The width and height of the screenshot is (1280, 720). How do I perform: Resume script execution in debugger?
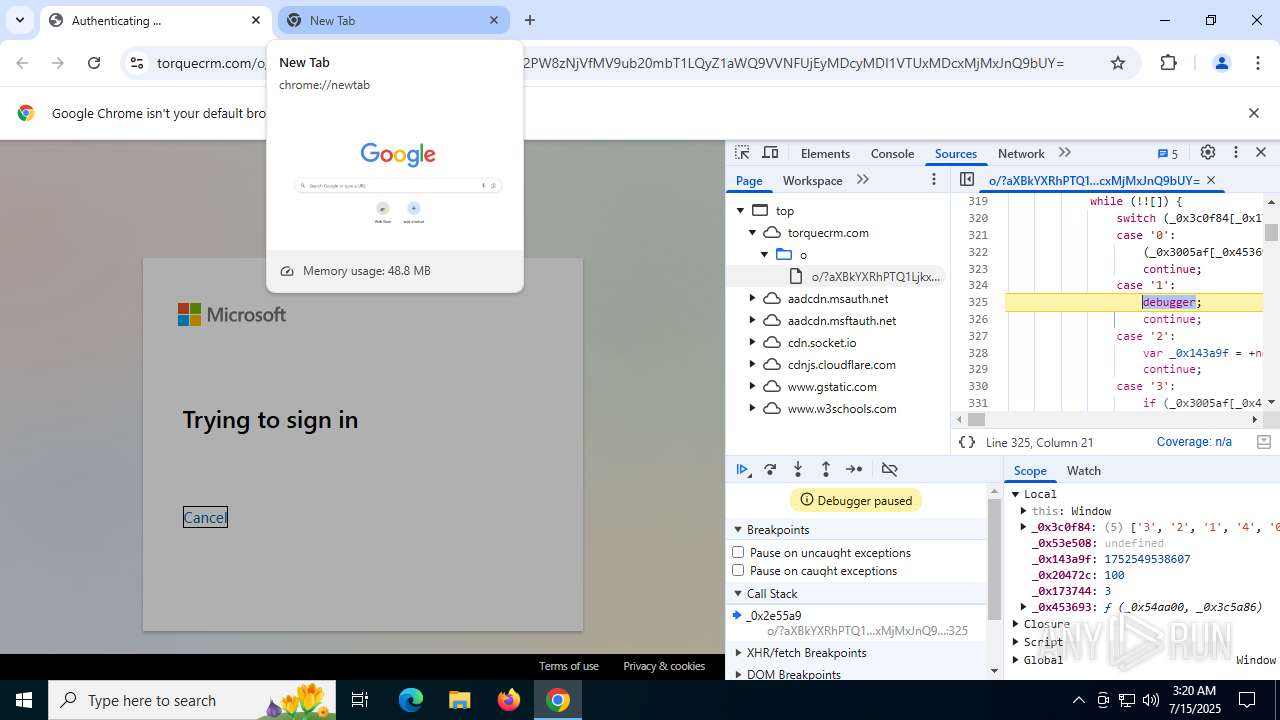pos(743,469)
